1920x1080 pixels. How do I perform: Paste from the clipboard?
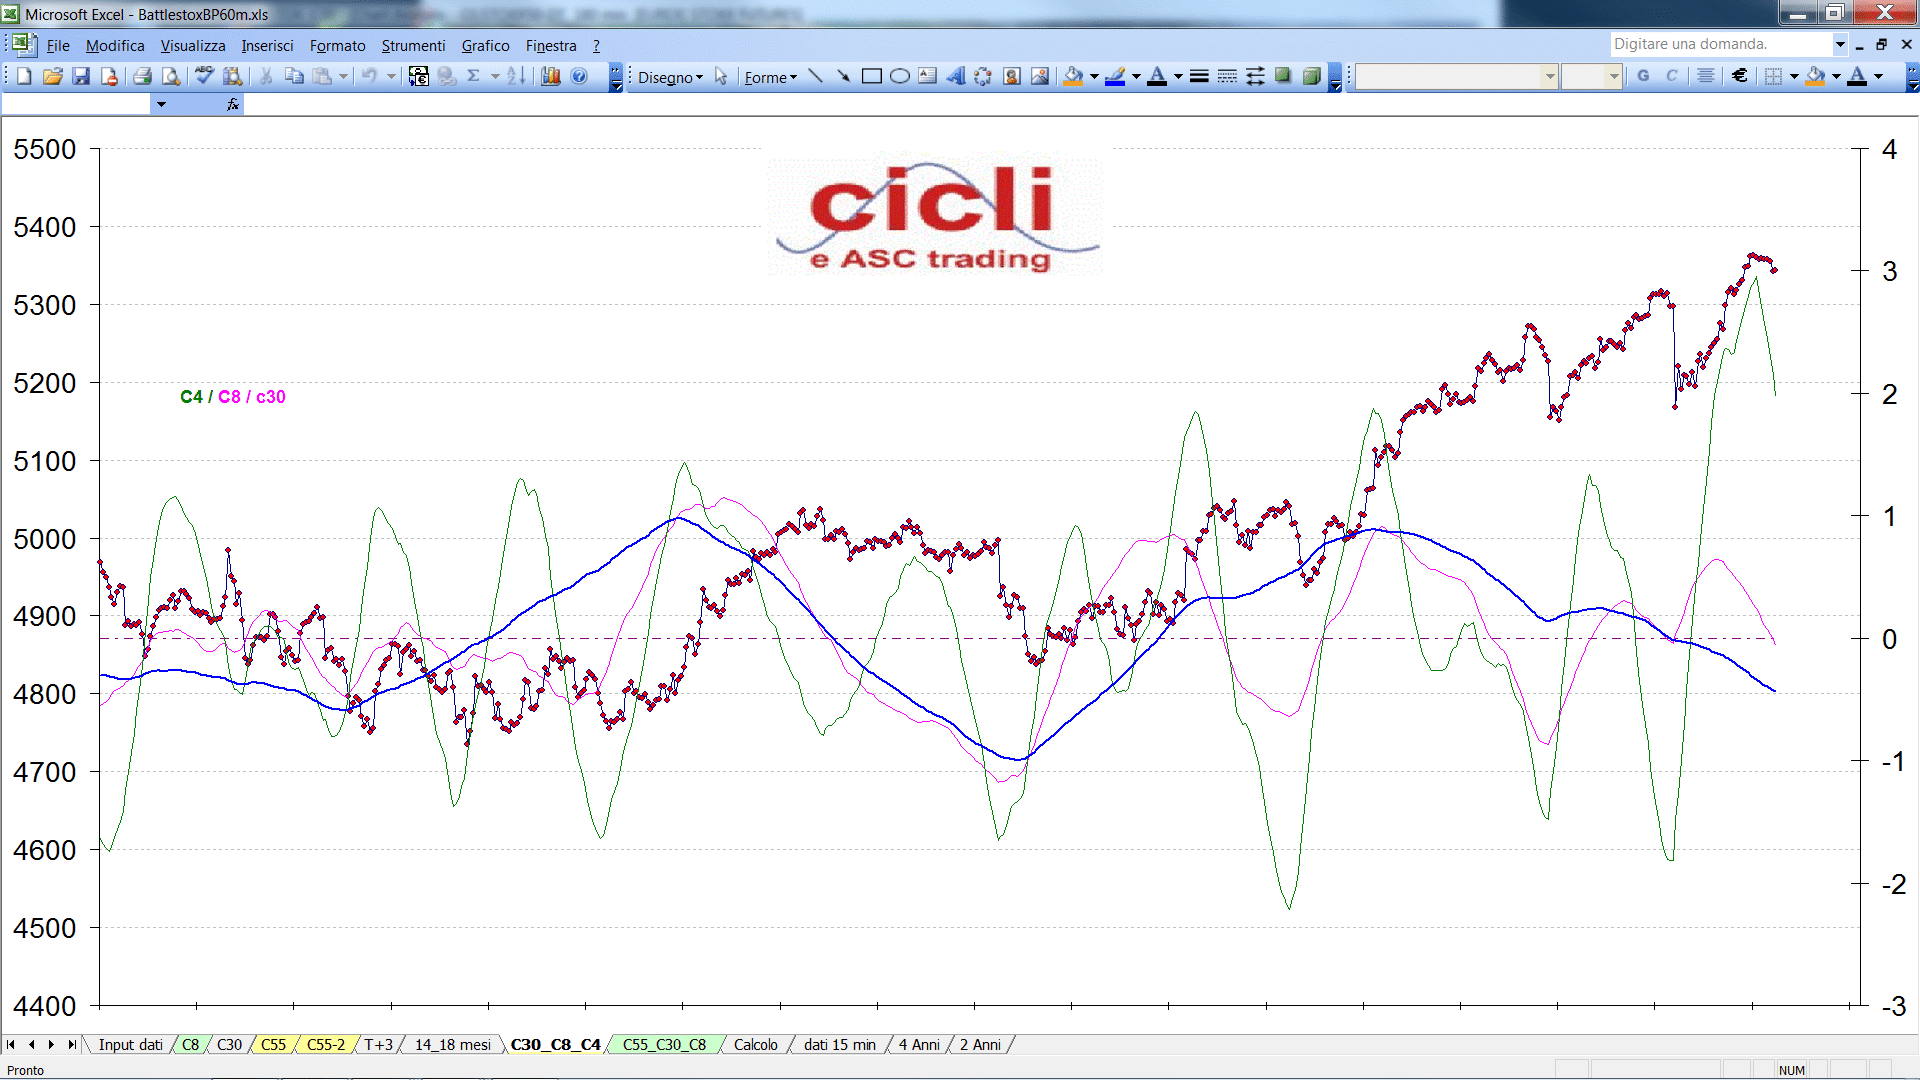322,76
